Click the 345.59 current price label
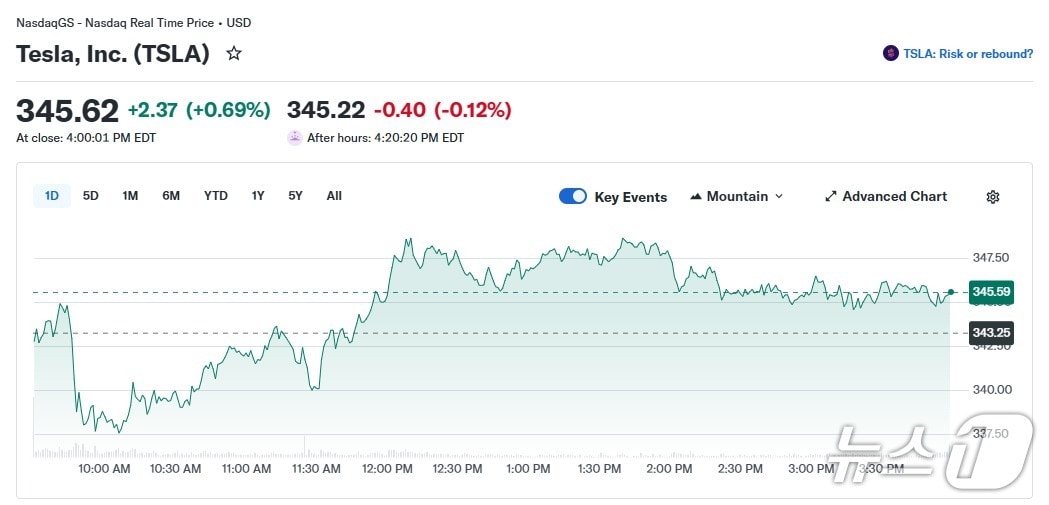 (x=990, y=292)
